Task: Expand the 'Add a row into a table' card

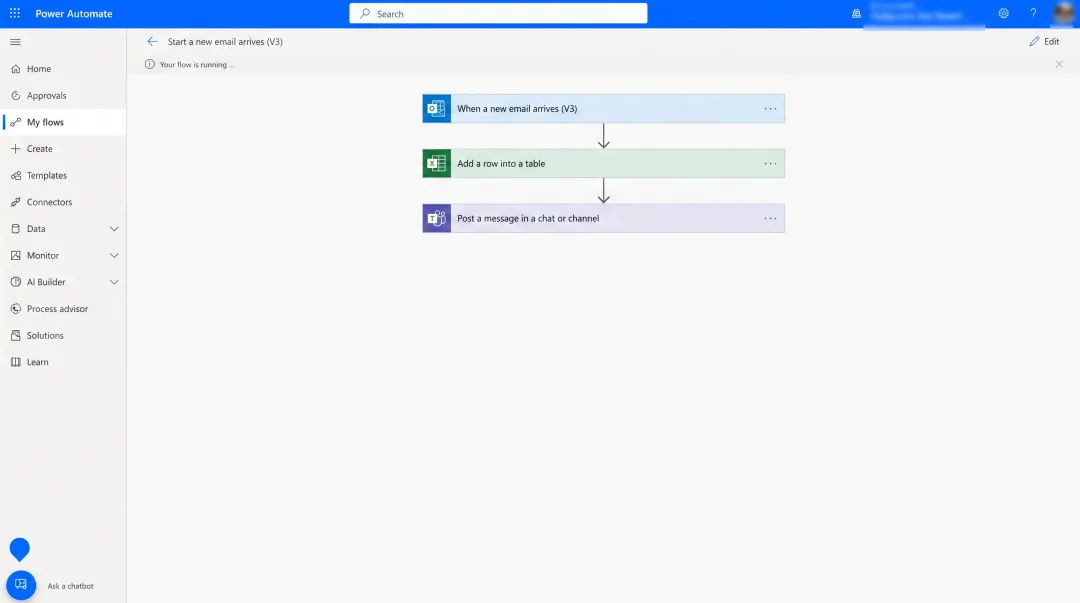Action: [x=603, y=163]
